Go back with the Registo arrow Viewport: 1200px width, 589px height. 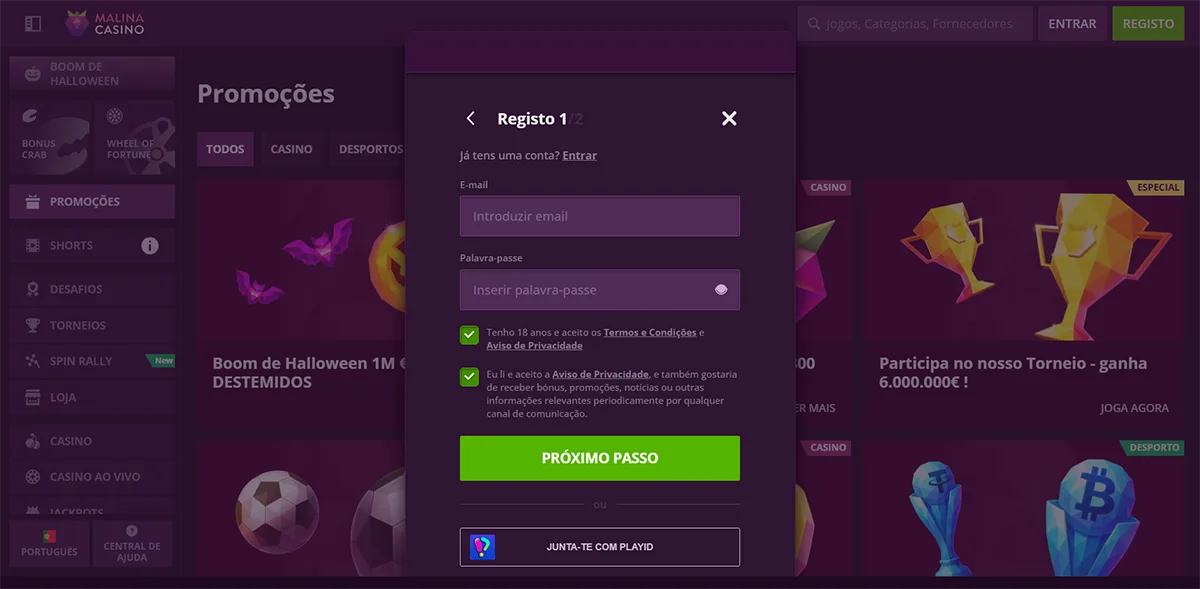tap(471, 118)
